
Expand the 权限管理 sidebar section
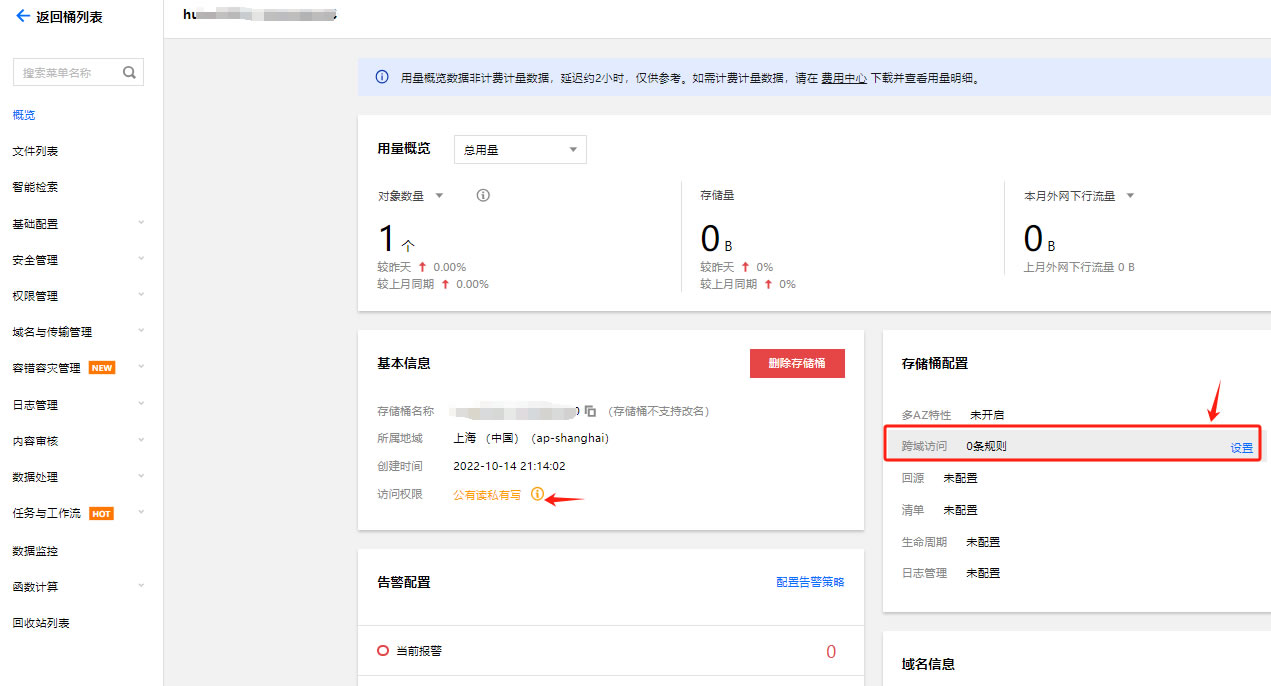pos(78,296)
